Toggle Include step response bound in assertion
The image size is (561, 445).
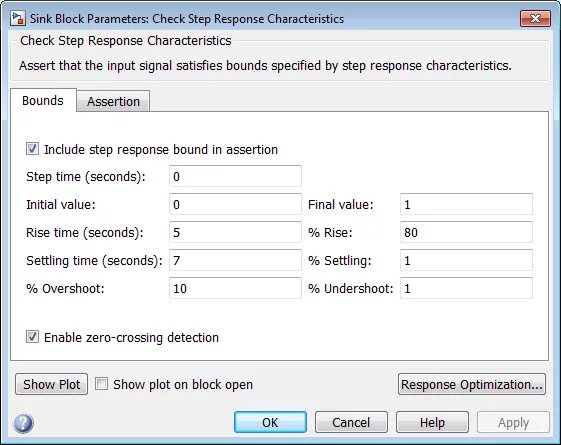click(32, 149)
